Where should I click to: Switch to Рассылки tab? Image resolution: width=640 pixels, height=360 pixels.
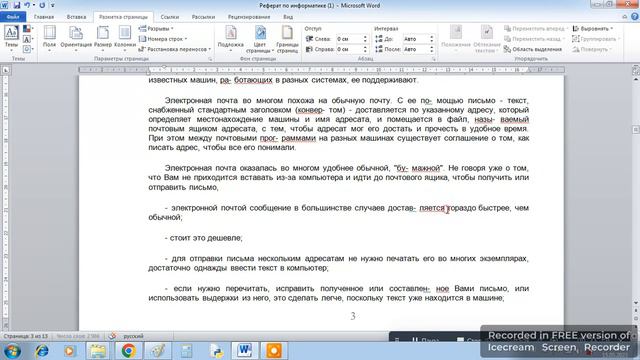[203, 17]
